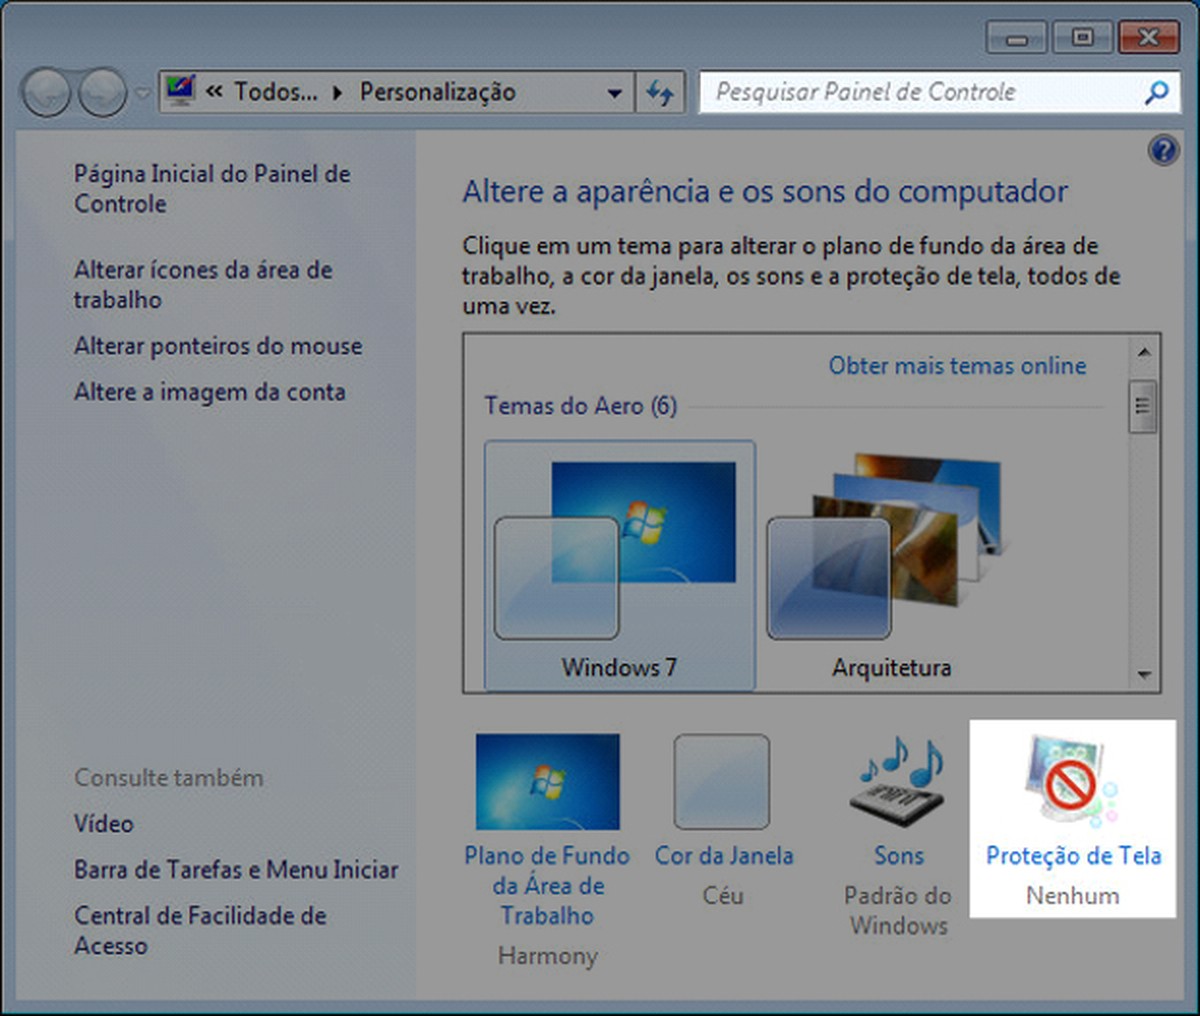Expand the address bar dropdown arrow
The width and height of the screenshot is (1200, 1016).
[x=613, y=92]
